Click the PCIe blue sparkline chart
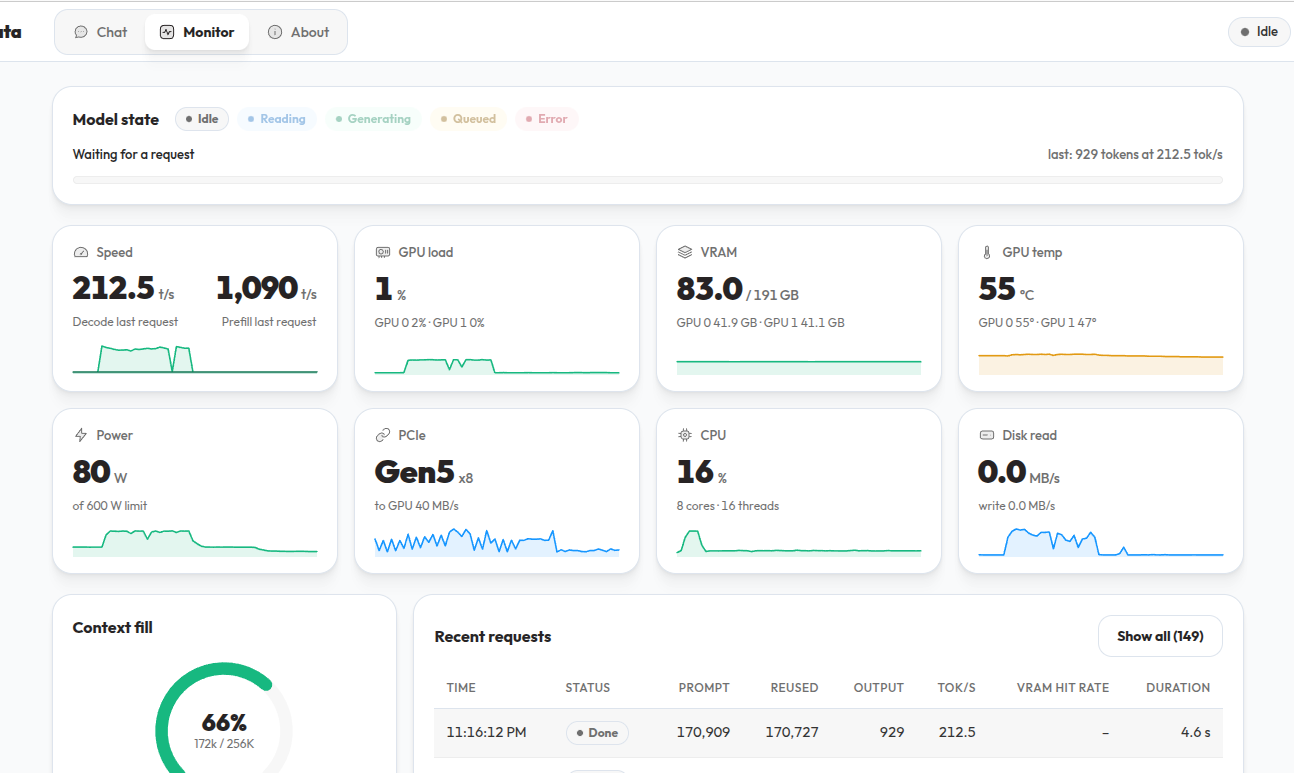The image size is (1294, 773). [x=497, y=542]
